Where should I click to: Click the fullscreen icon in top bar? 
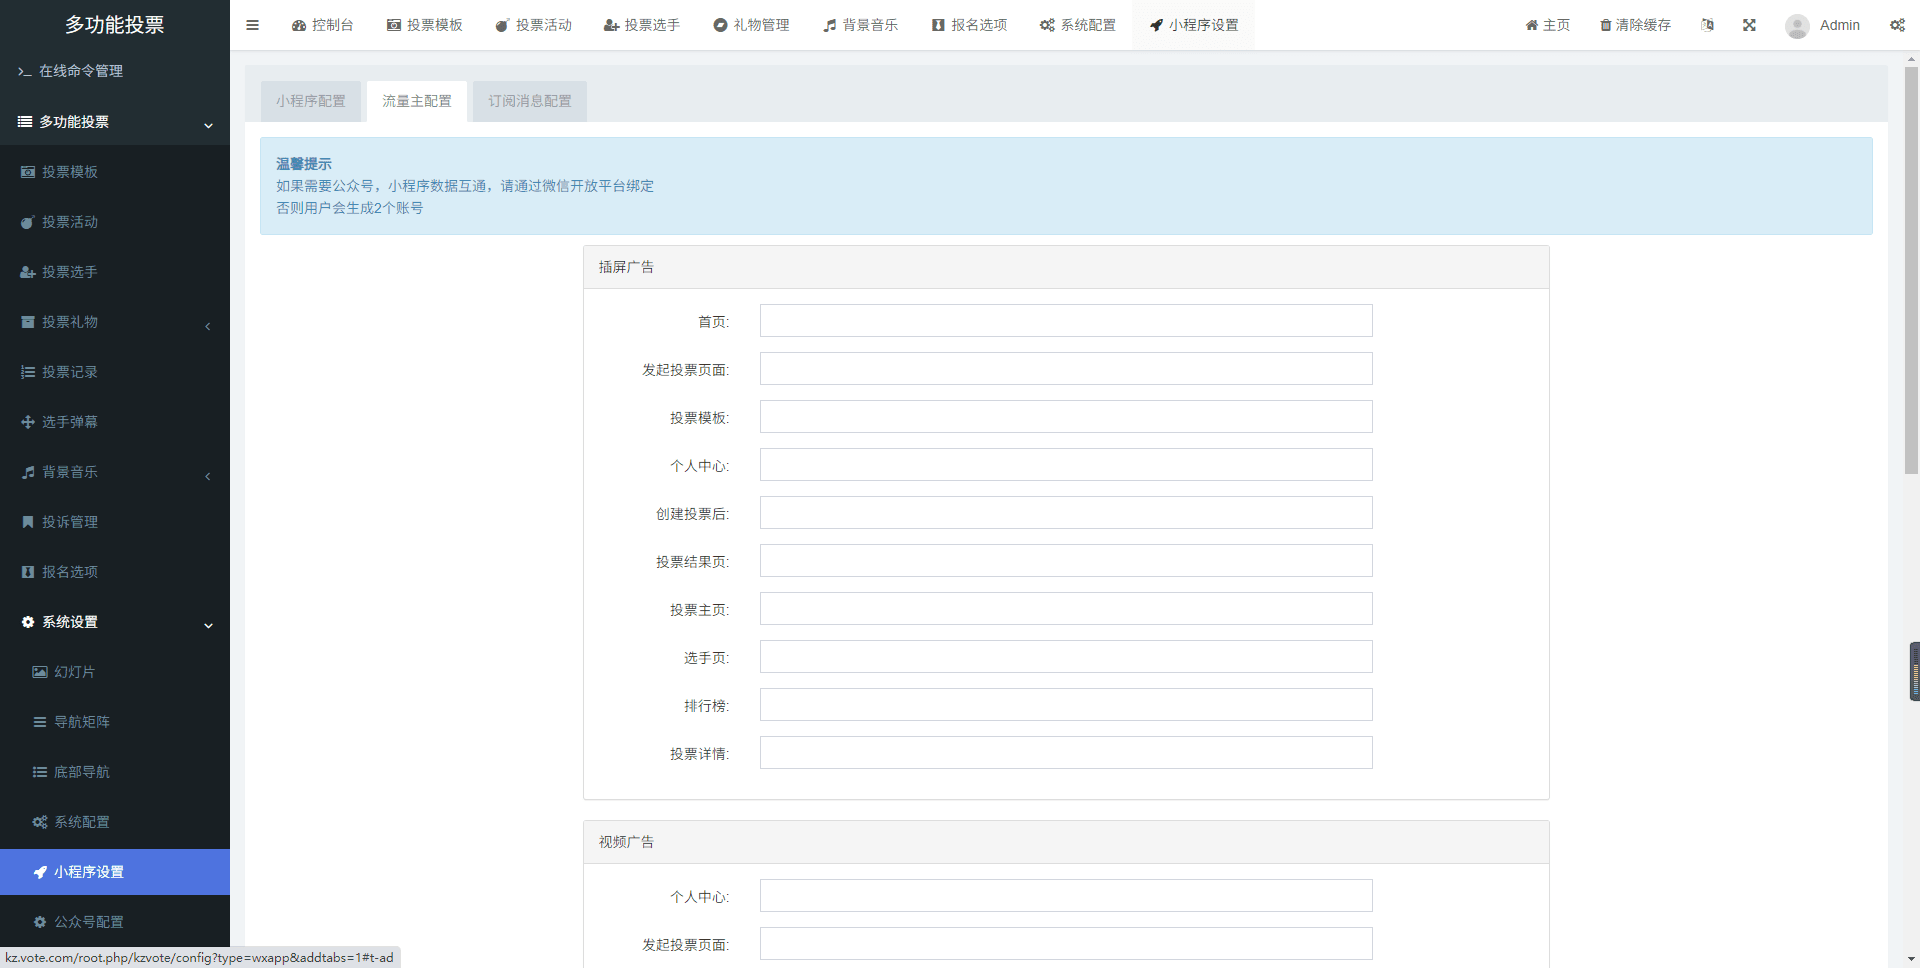(1749, 25)
